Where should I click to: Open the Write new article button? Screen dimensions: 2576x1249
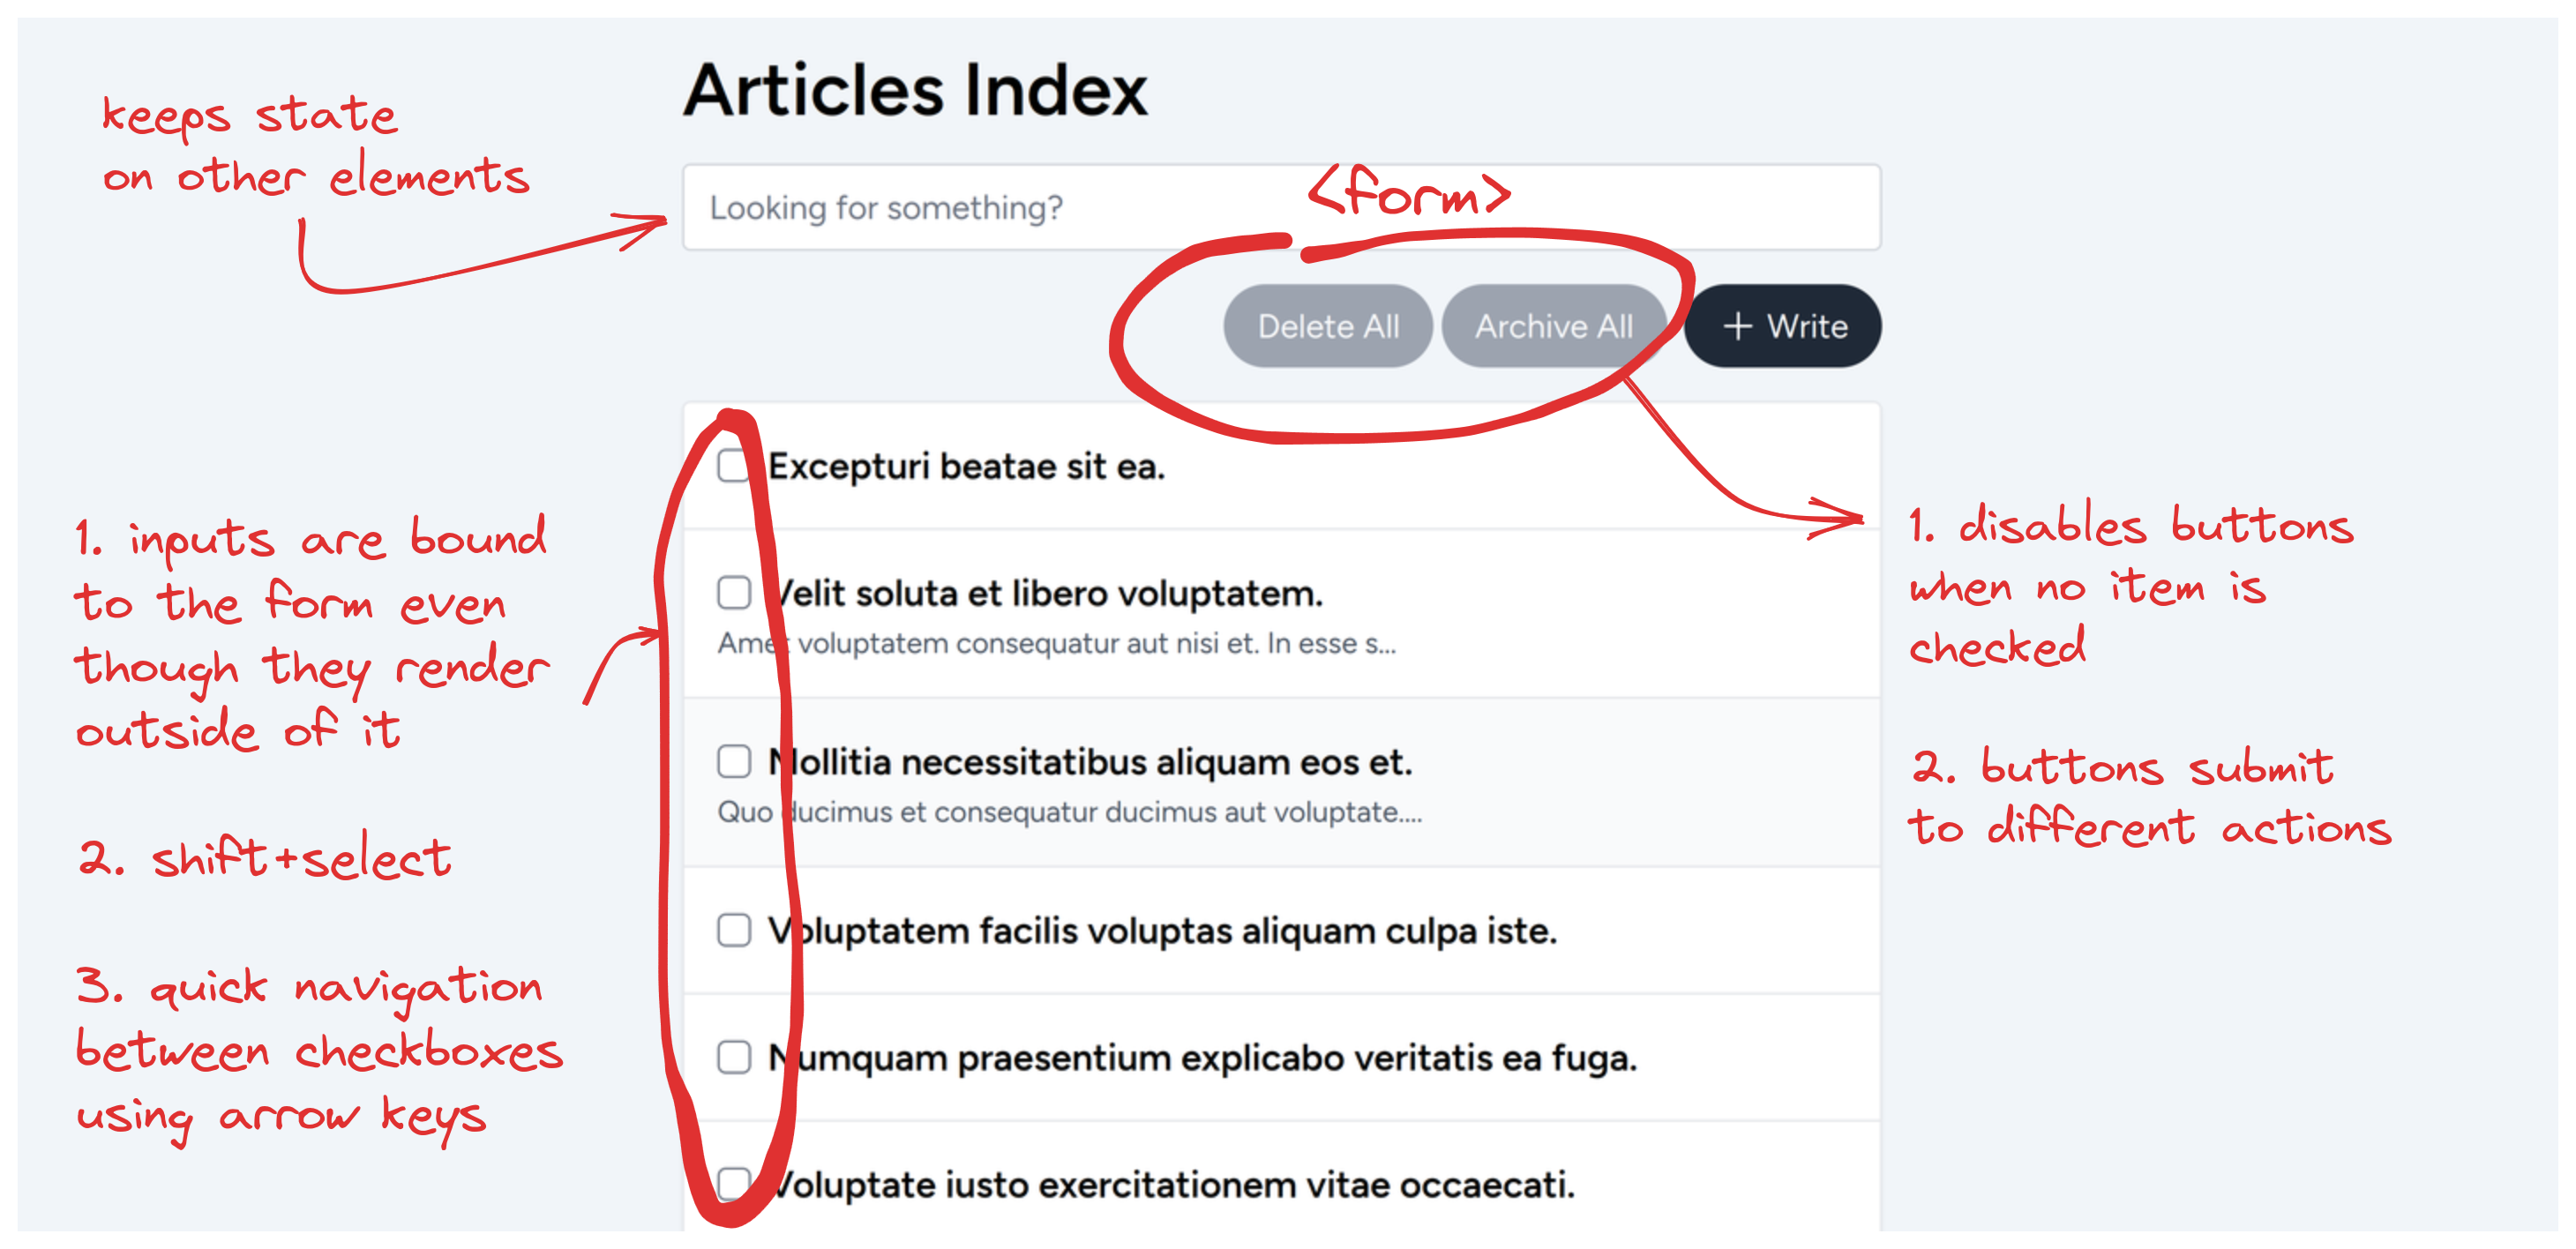(1782, 326)
